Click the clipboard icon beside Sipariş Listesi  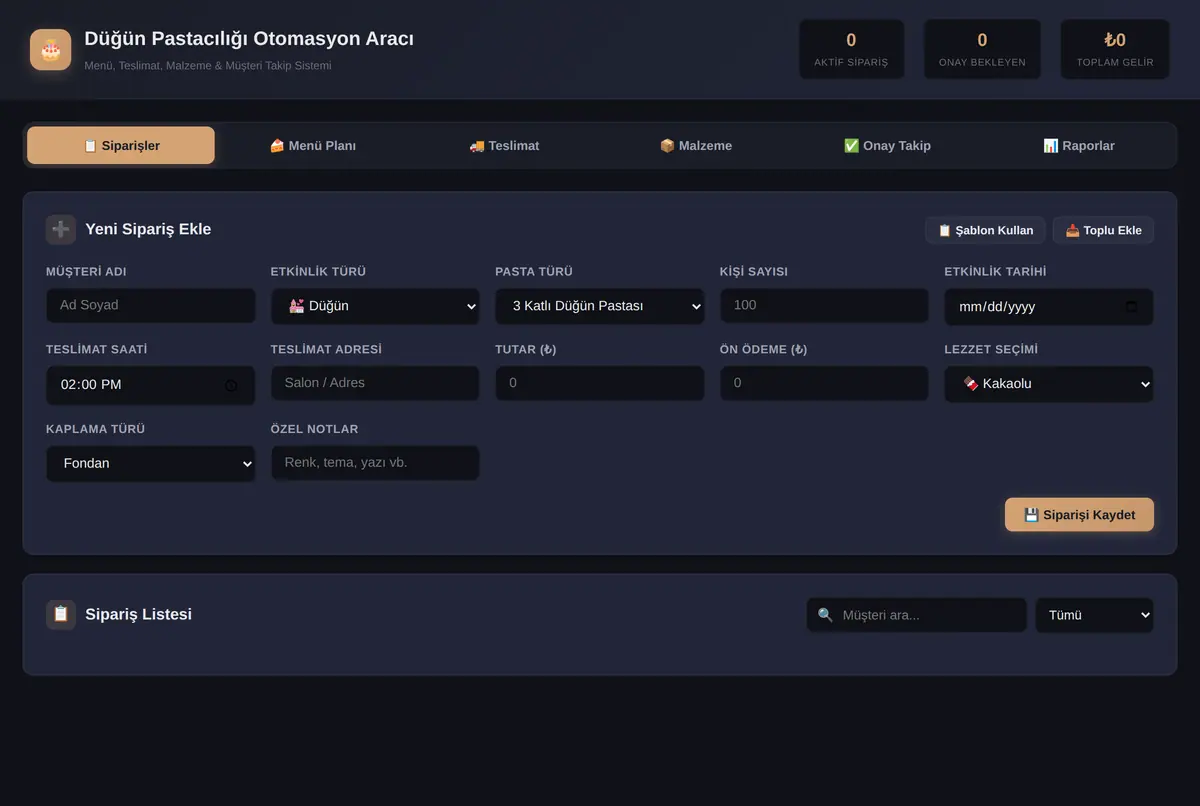(61, 614)
